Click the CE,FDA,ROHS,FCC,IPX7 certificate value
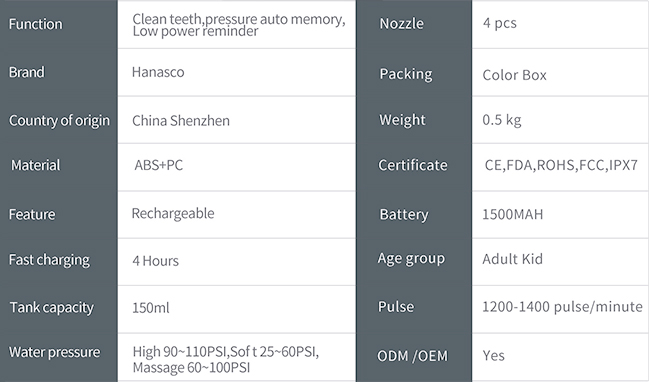Screen dimensions: 650x382 click(561, 165)
